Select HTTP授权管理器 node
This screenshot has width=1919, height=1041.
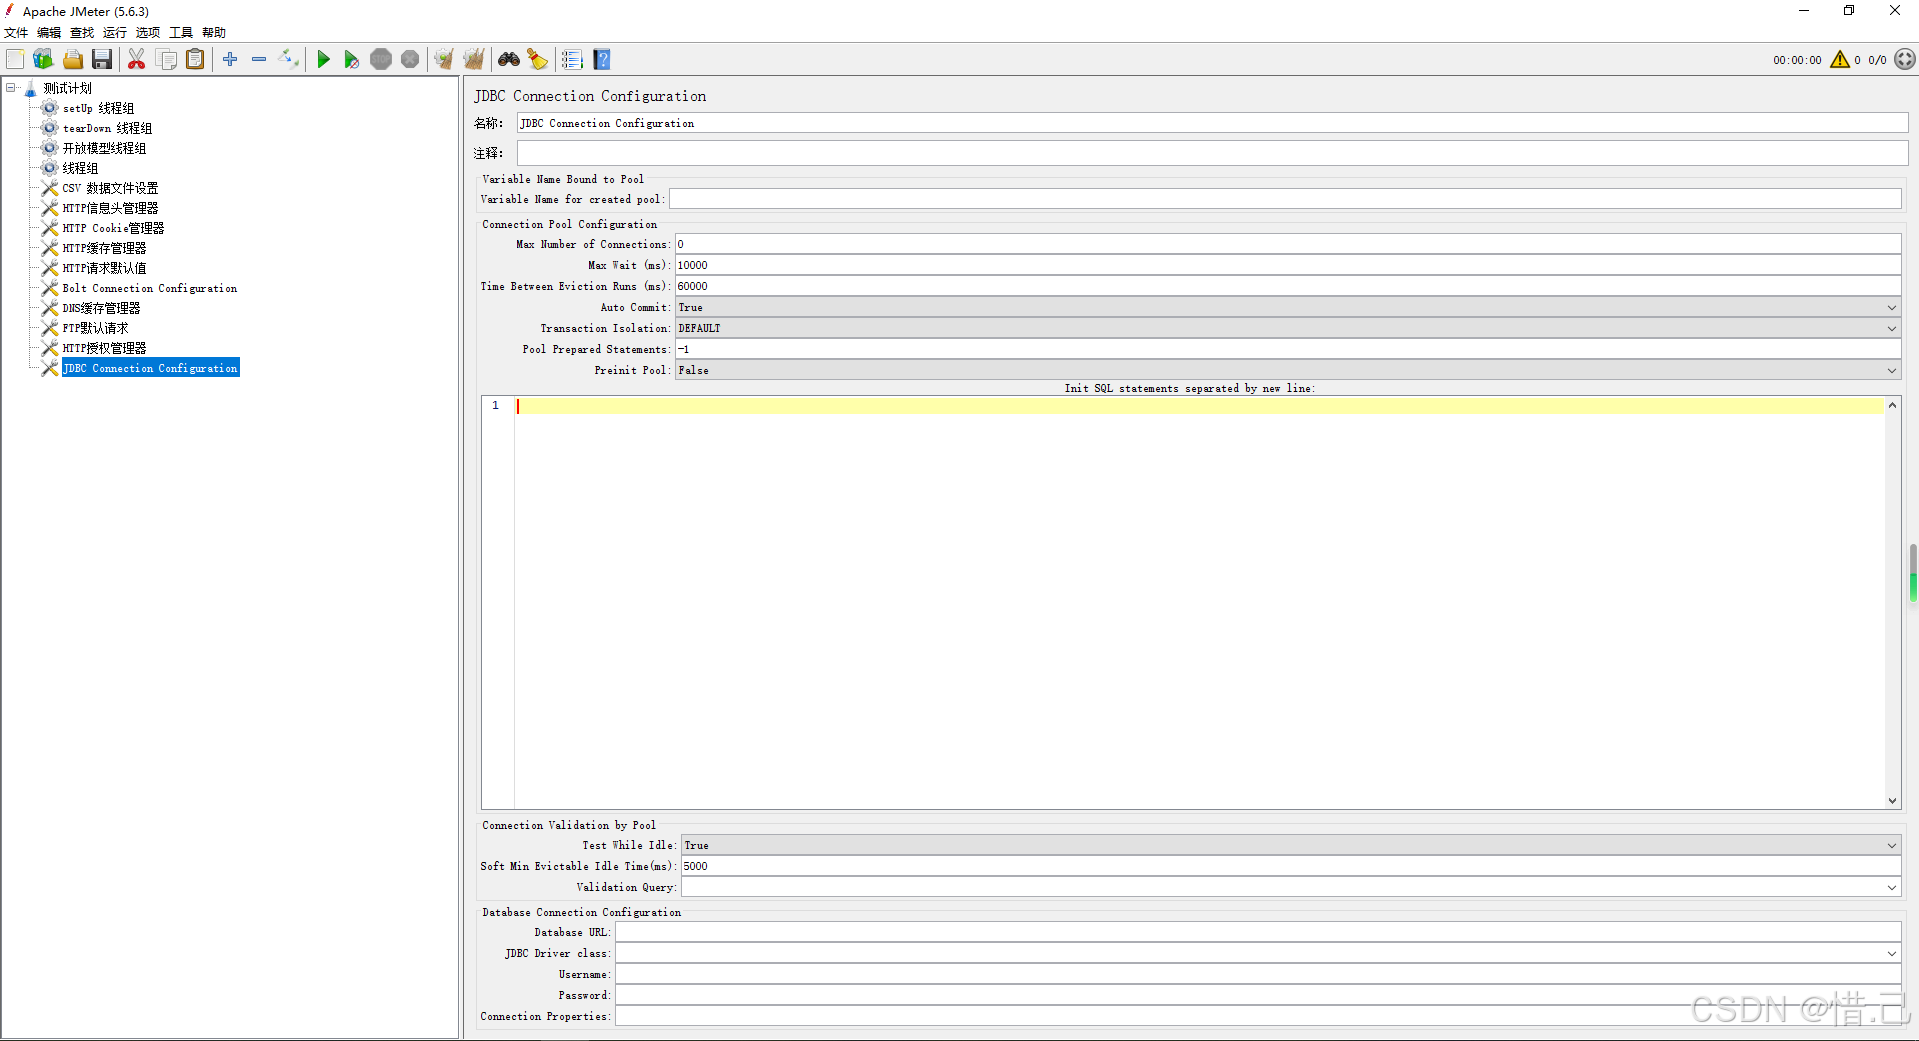104,348
